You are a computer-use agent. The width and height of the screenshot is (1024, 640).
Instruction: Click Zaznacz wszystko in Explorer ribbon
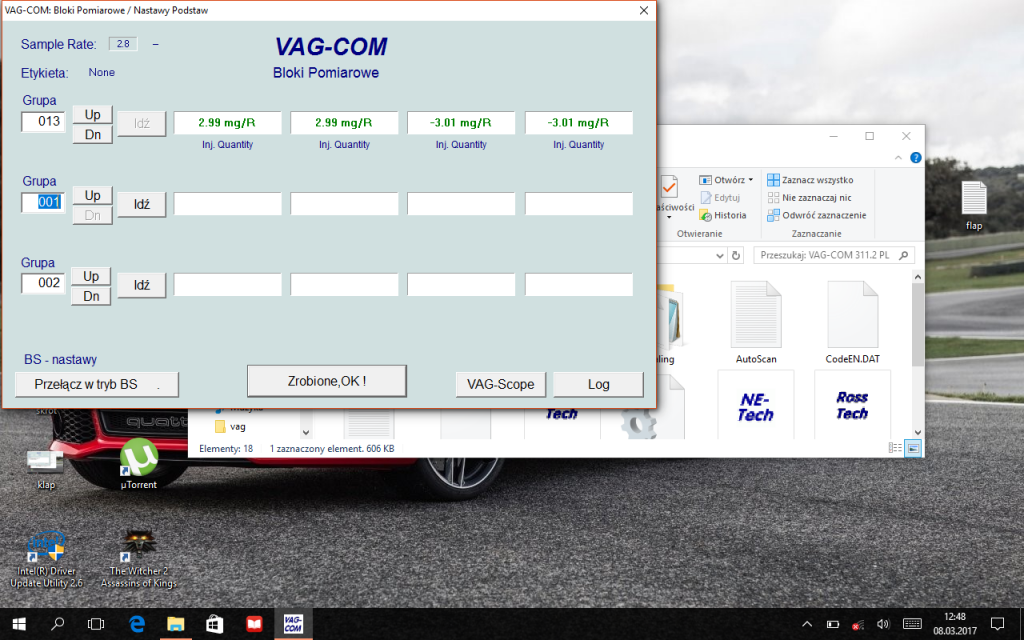pyautogui.click(x=810, y=180)
